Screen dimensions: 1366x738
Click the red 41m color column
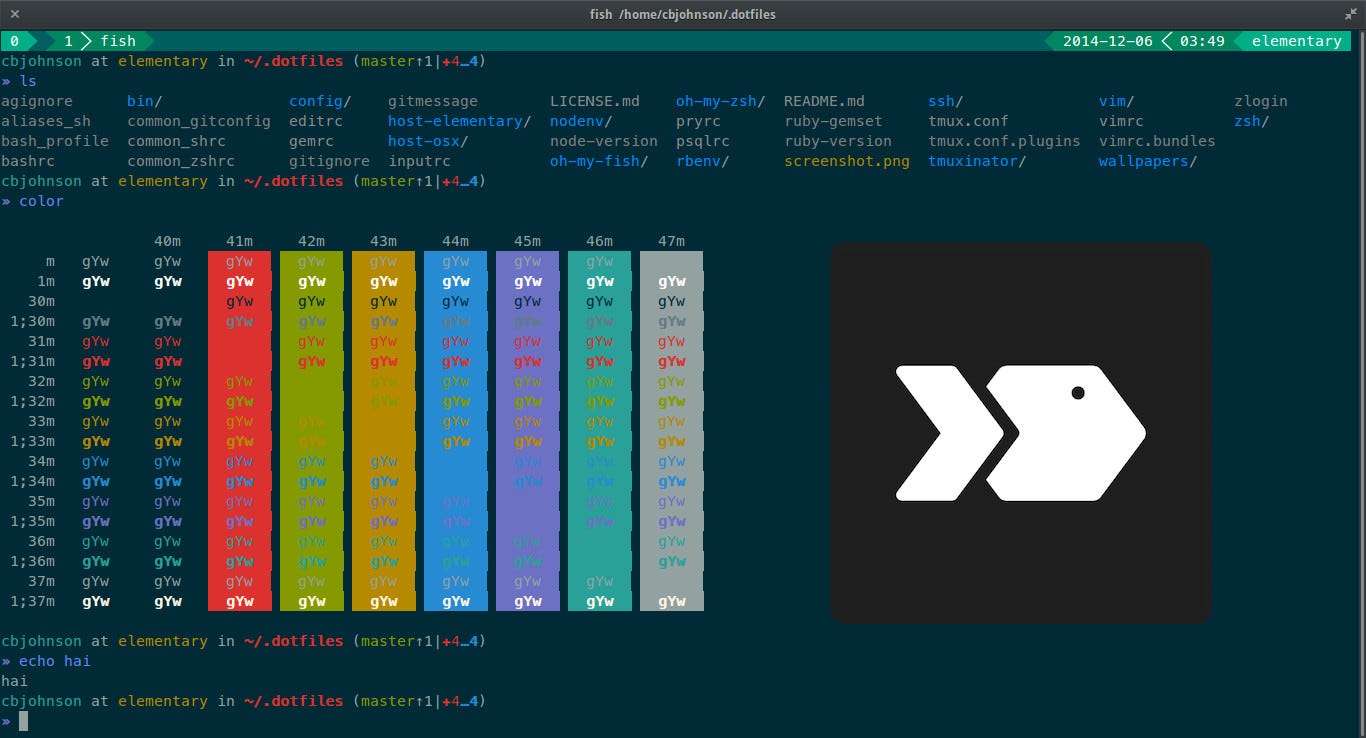[239, 430]
